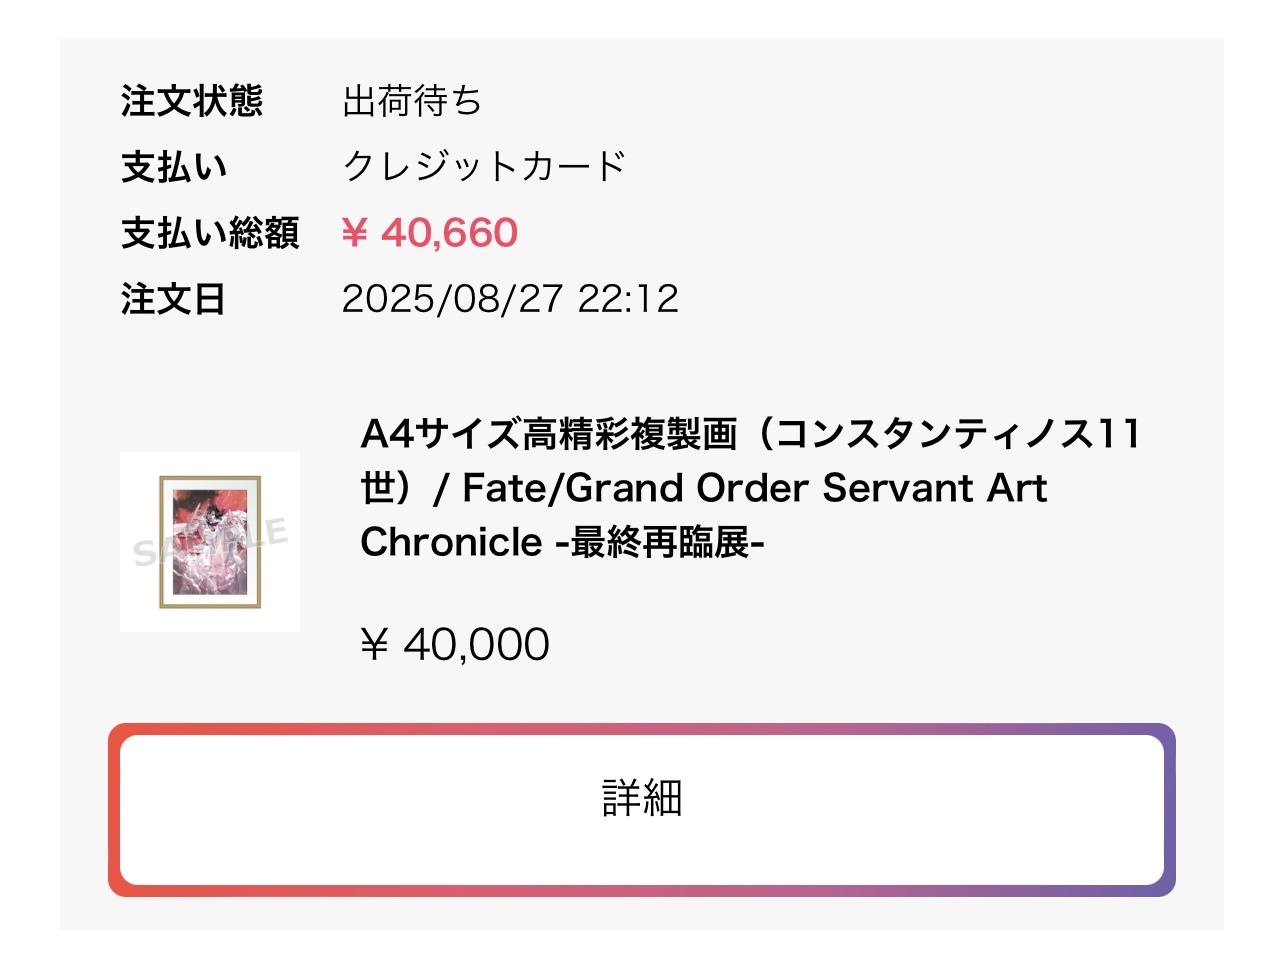Click the yen symbol beside 40,000

(374, 645)
